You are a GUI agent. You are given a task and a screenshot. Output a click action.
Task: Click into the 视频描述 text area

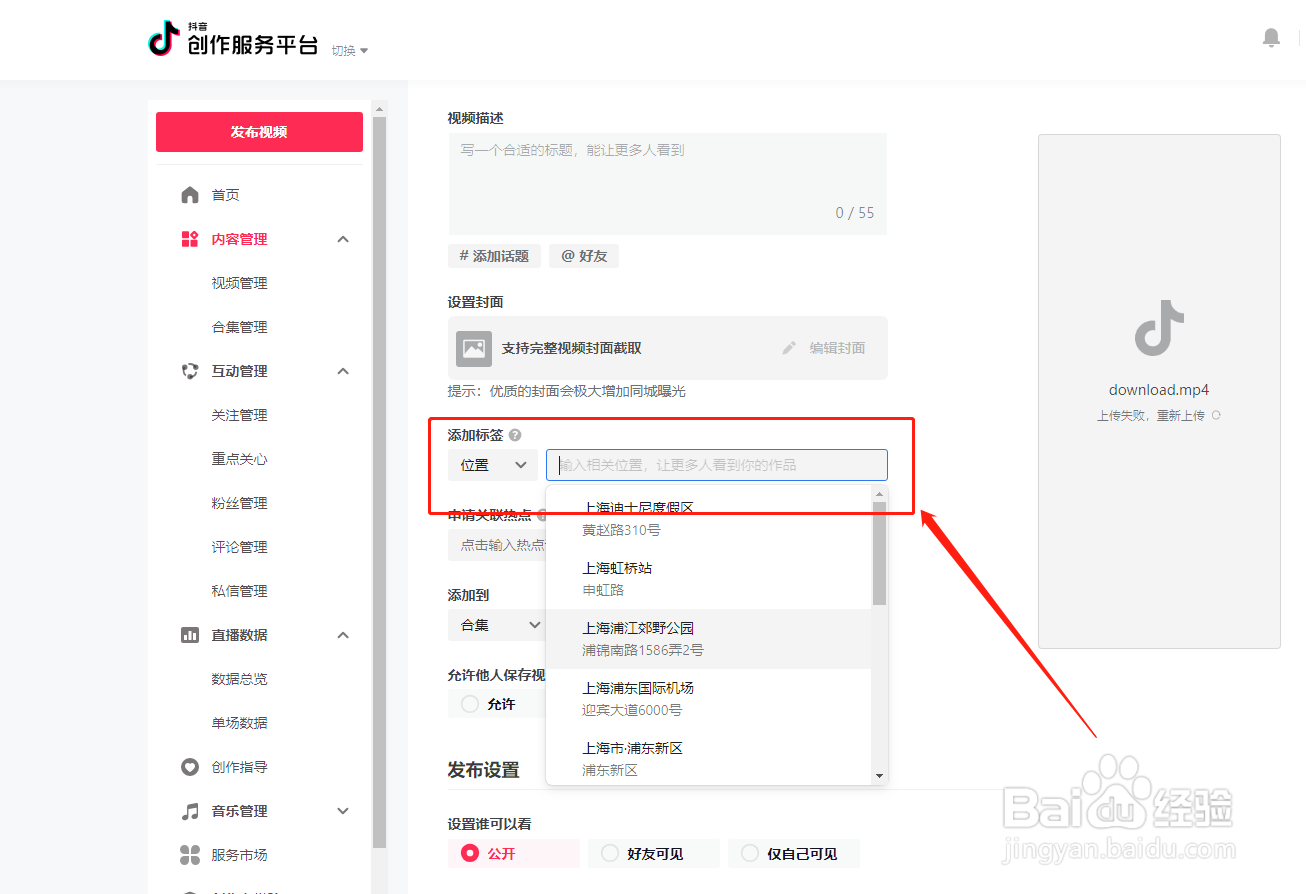[667, 184]
